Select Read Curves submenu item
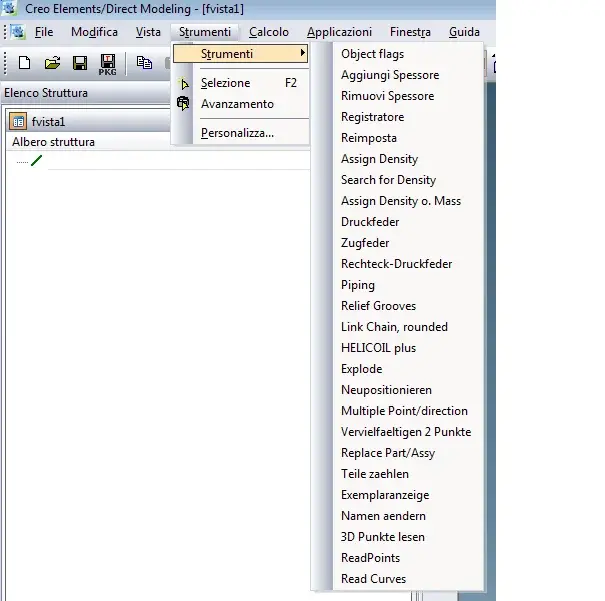Image resolution: width=605 pixels, height=601 pixels. (373, 579)
